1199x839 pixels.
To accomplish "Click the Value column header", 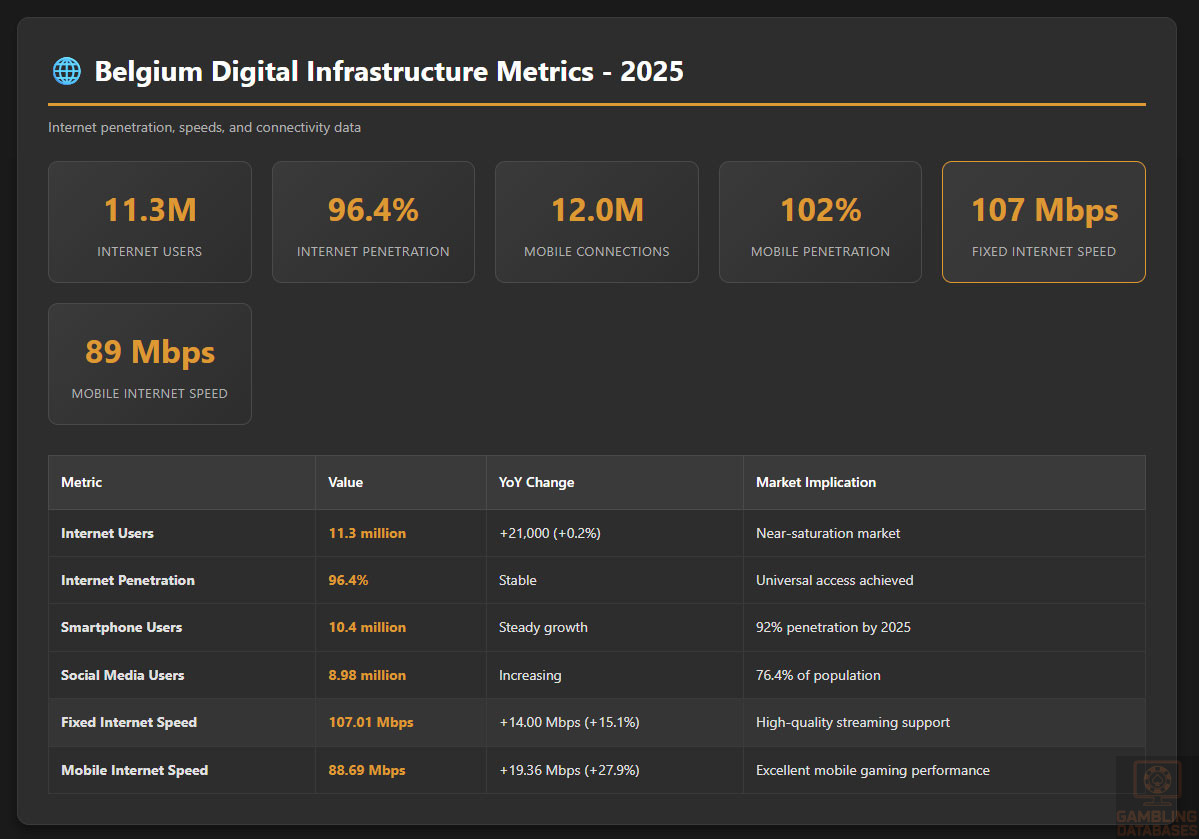I will point(345,482).
